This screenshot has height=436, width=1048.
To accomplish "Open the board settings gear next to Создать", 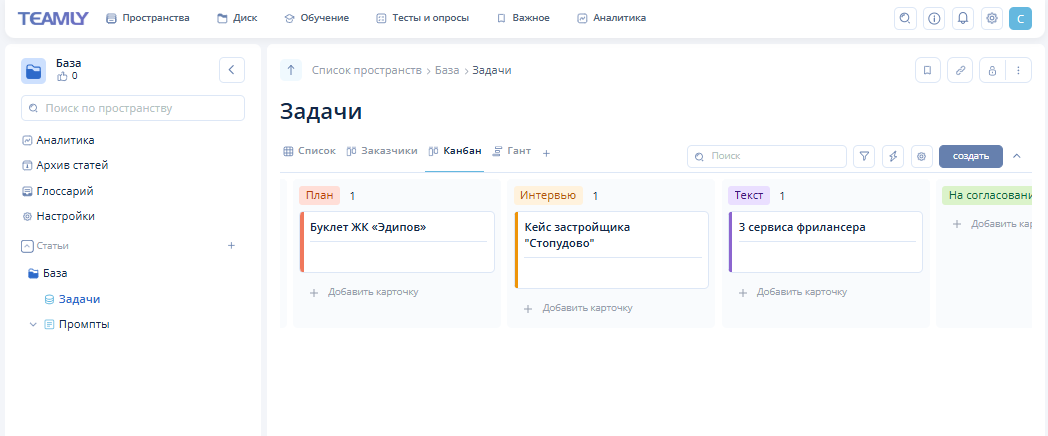I will [x=922, y=156].
